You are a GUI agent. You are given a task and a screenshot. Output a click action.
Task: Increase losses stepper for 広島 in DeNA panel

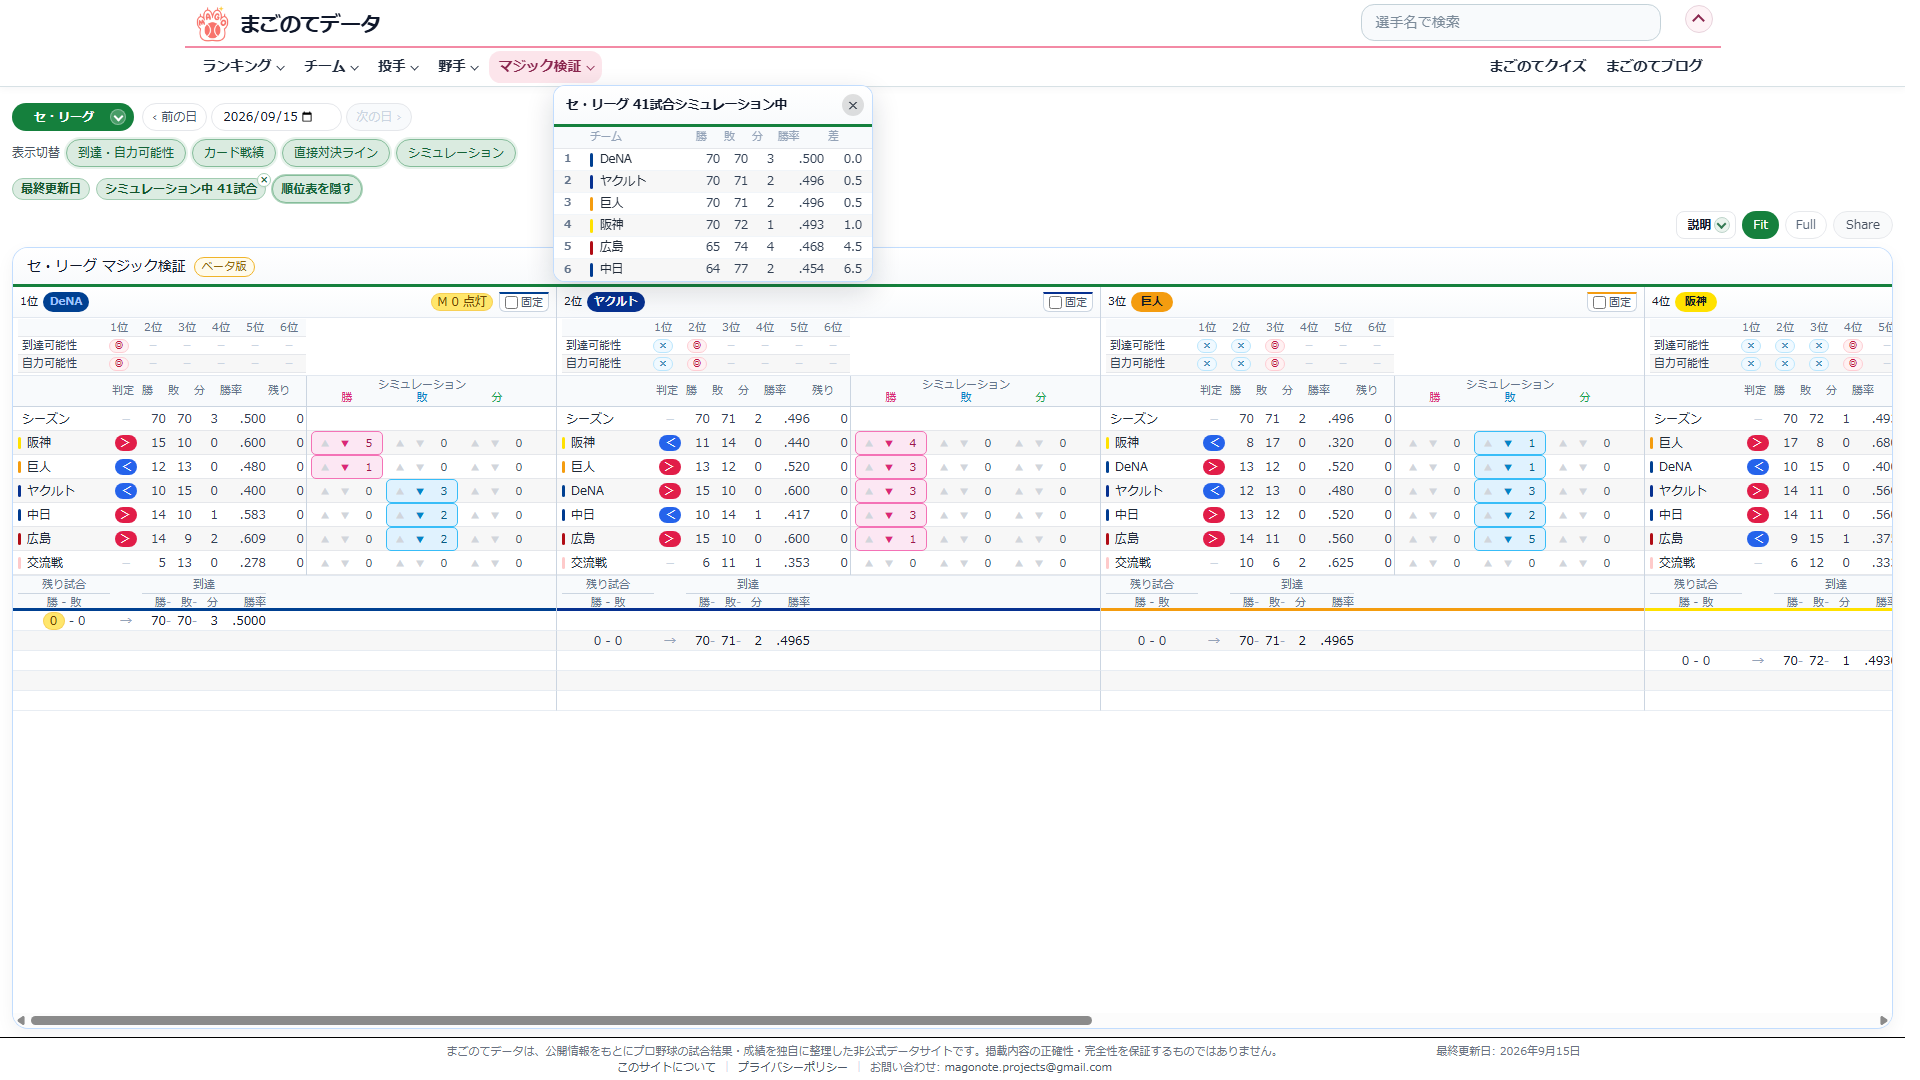400,539
